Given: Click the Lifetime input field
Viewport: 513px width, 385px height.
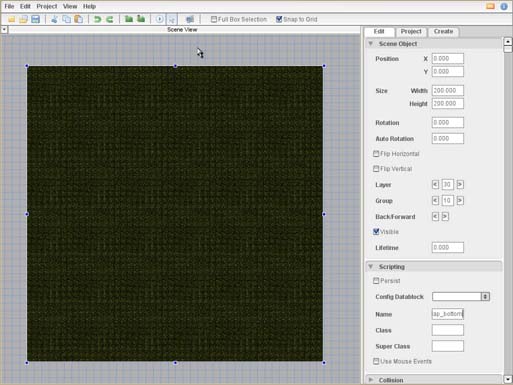Looking at the screenshot, I should click(x=448, y=247).
